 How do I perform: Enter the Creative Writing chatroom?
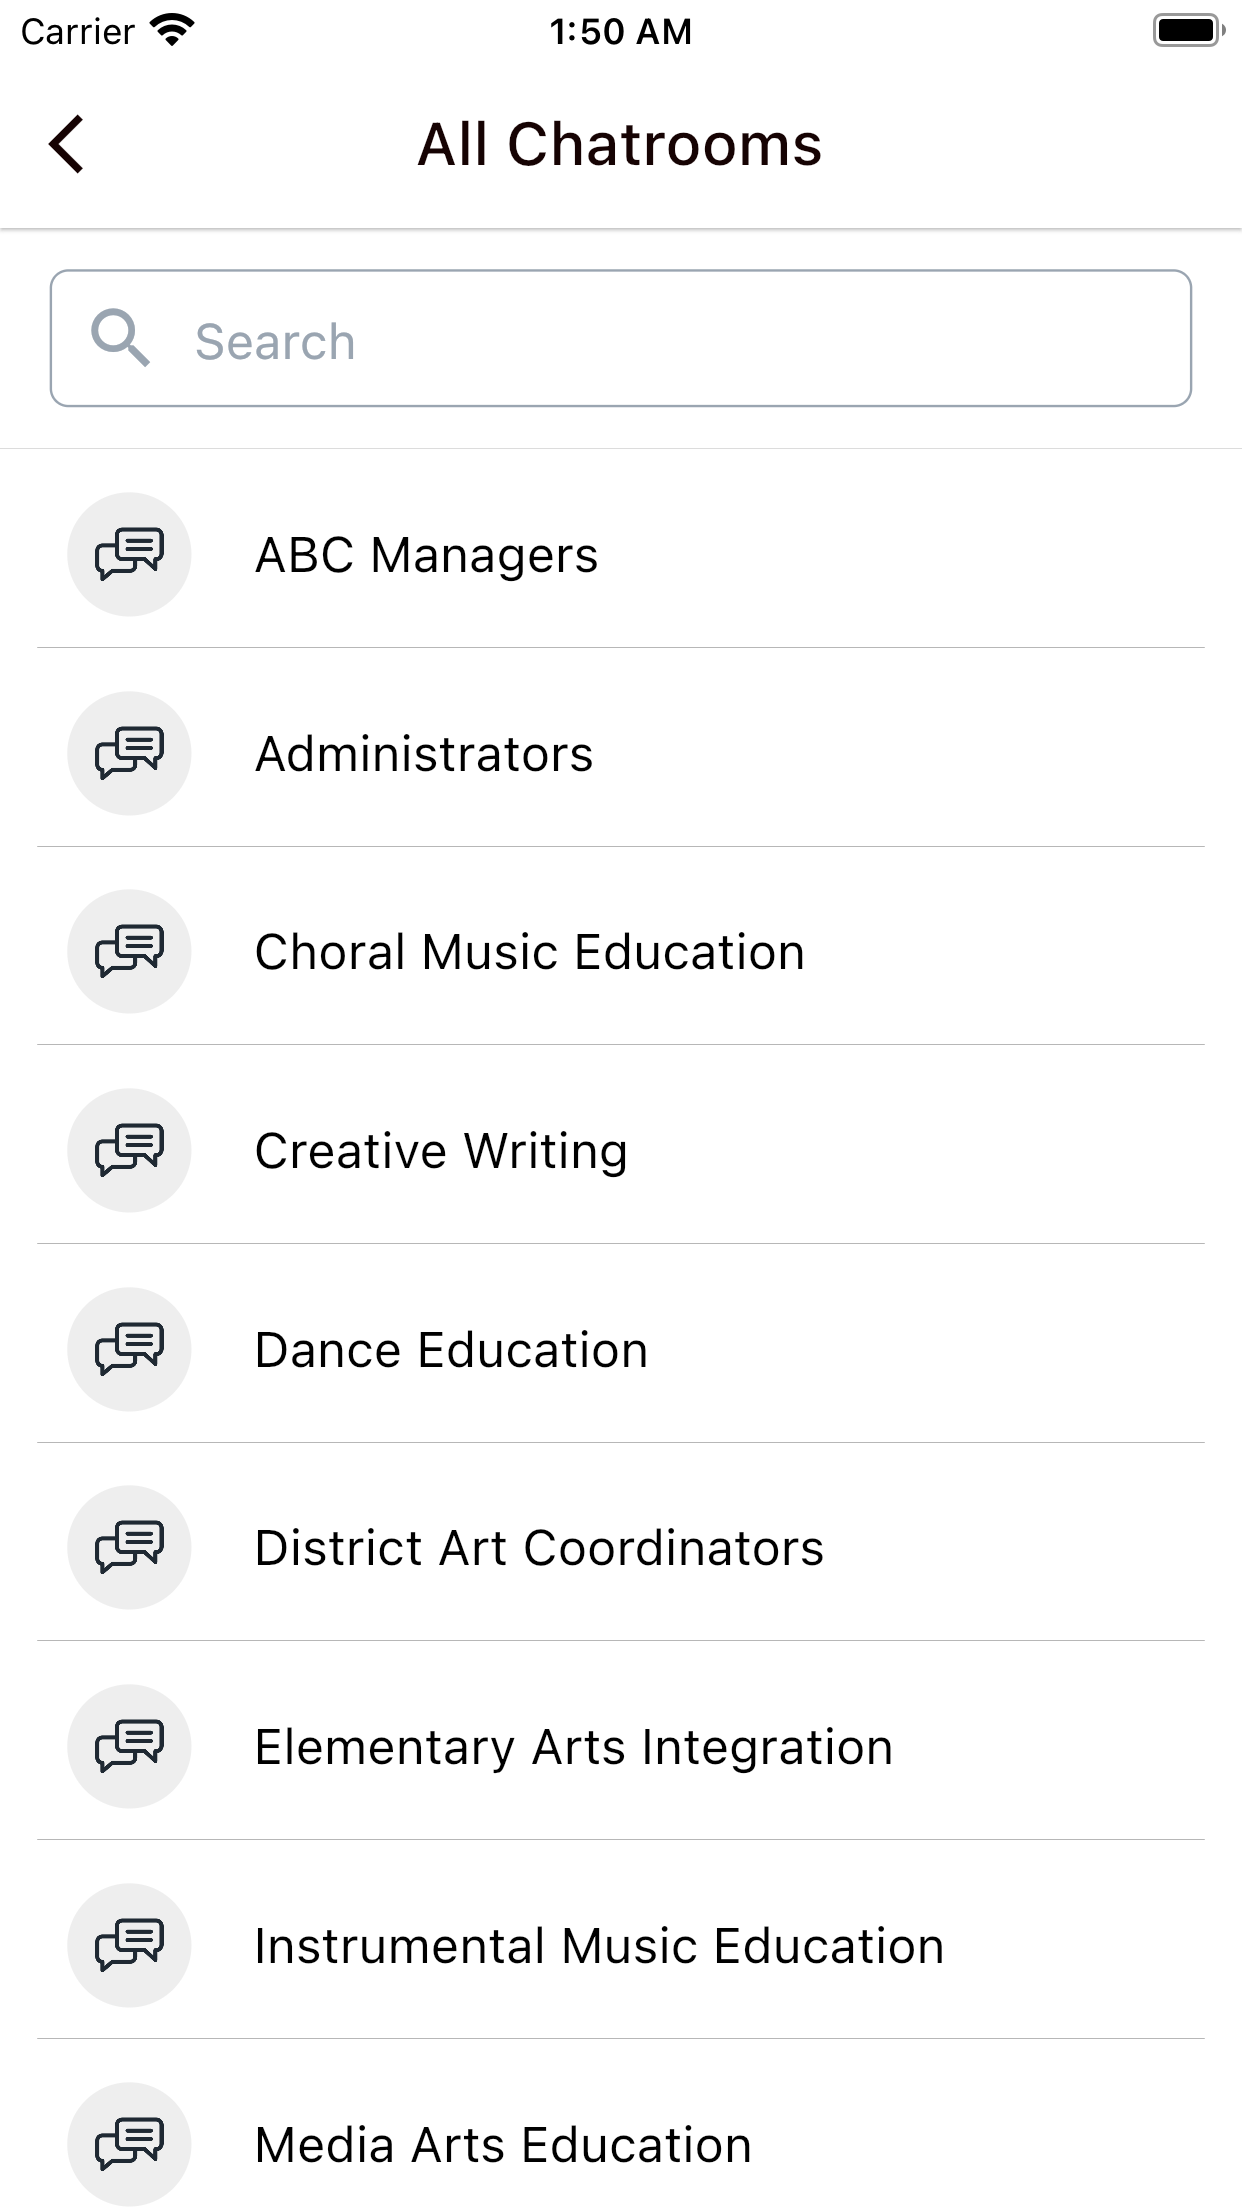coord(441,1151)
